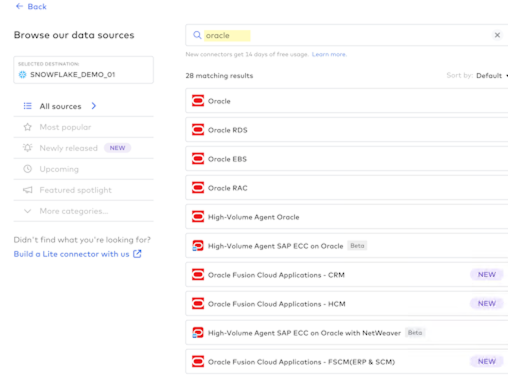Click the Newly released lightbulb icon
Image resolution: width=508 pixels, height=375 pixels.
click(28, 148)
